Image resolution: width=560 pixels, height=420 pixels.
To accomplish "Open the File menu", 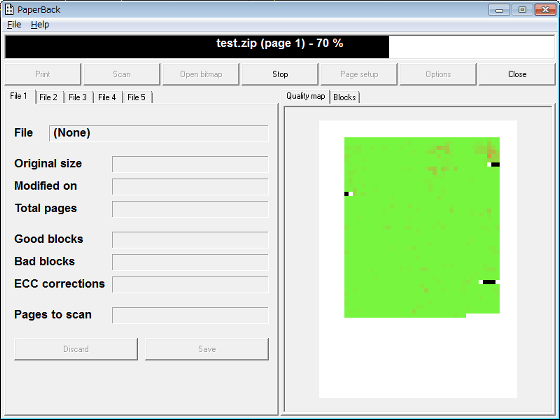I will click(14, 25).
